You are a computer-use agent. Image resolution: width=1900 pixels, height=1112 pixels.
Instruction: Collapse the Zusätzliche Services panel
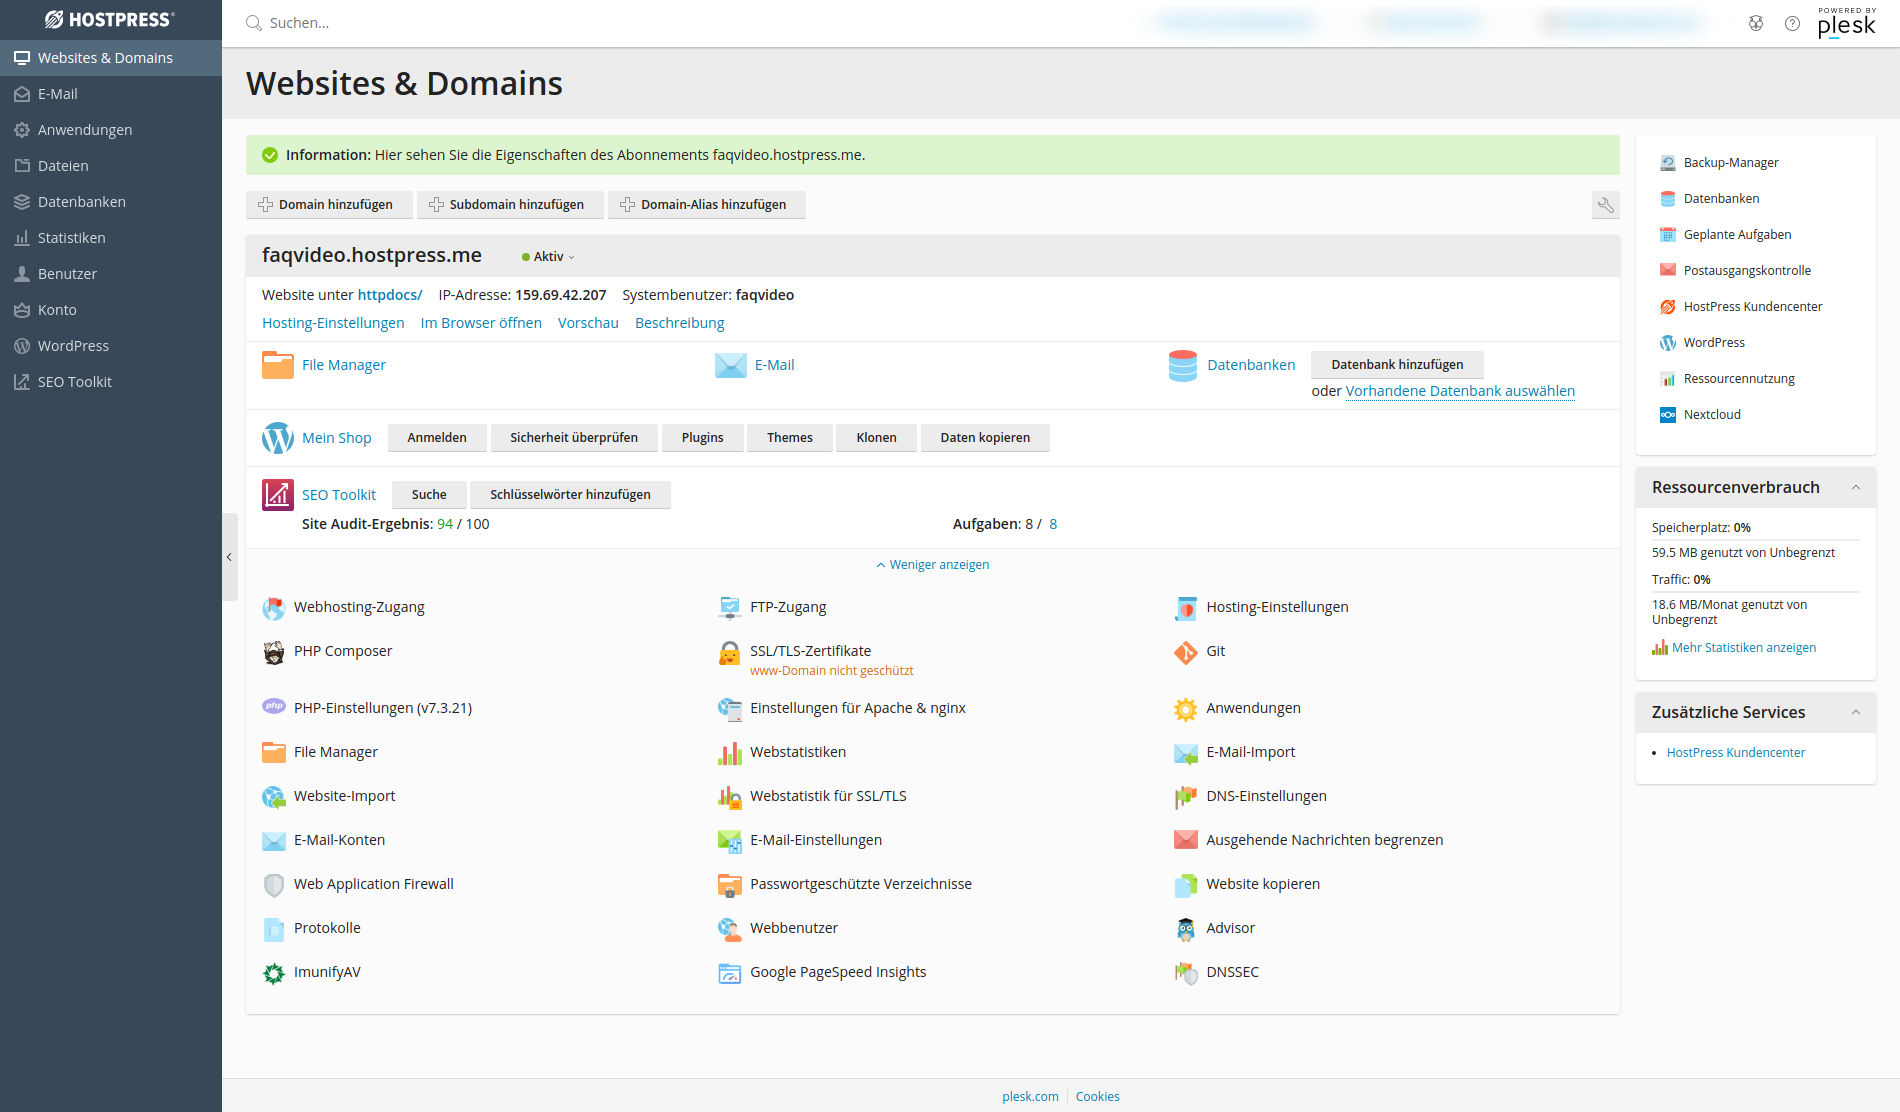click(1856, 713)
